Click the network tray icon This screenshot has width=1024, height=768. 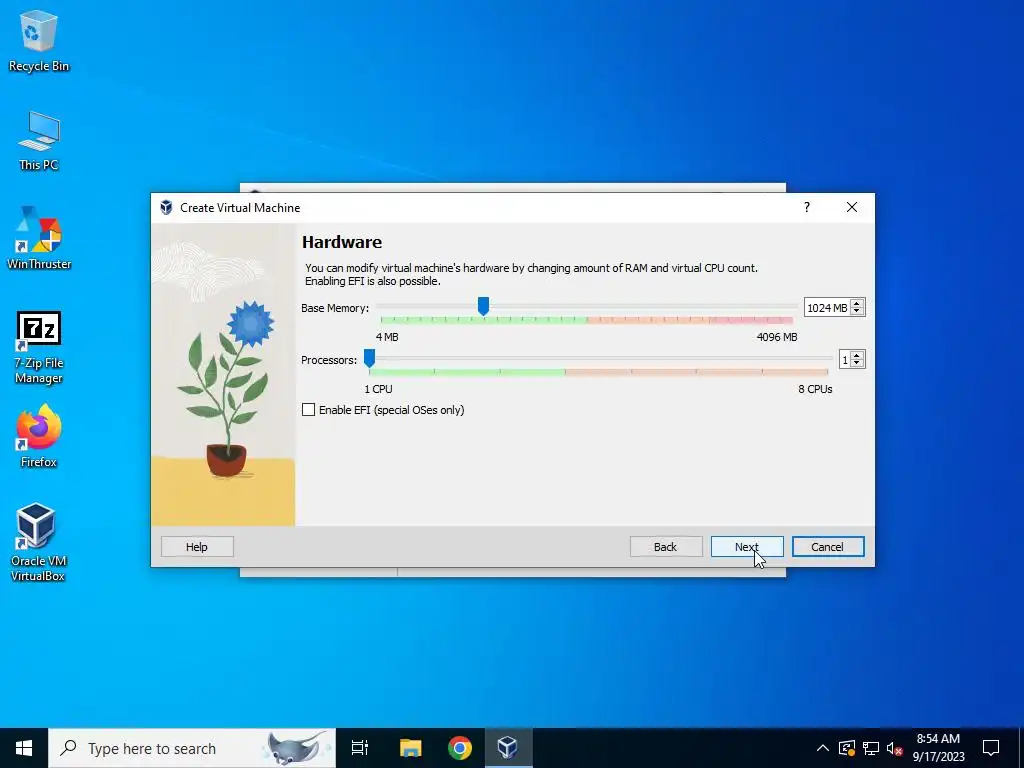pos(871,748)
